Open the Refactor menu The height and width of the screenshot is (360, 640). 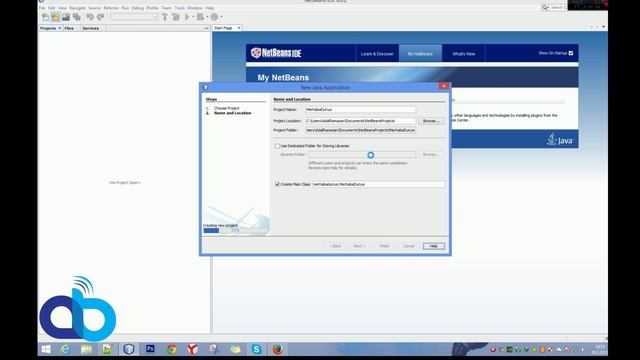[111, 8]
